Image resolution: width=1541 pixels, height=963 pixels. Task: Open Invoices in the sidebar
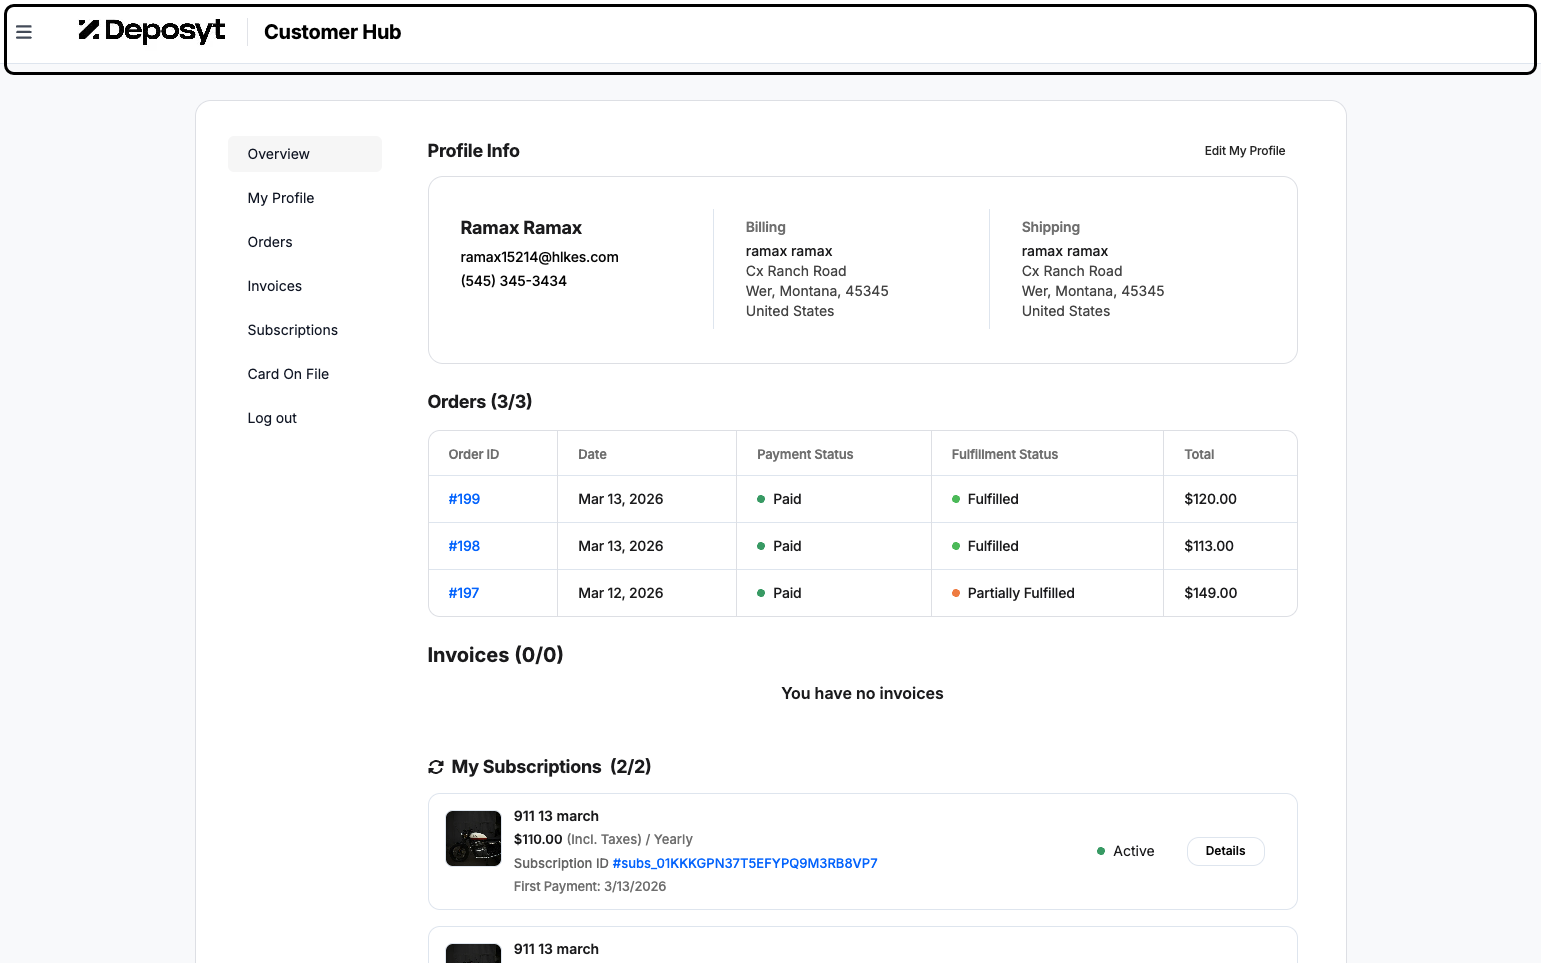click(x=305, y=286)
